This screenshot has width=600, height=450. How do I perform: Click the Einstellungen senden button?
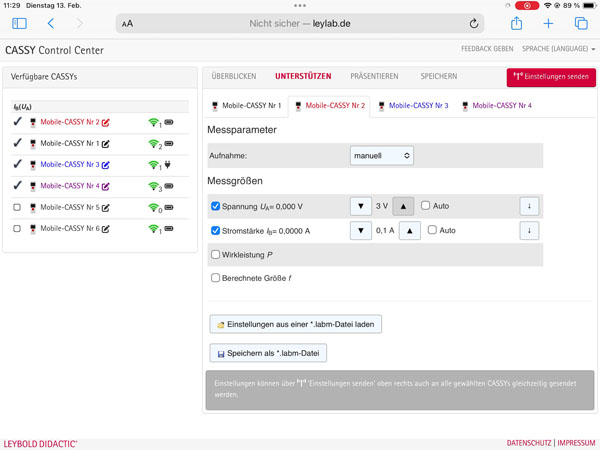[551, 78]
